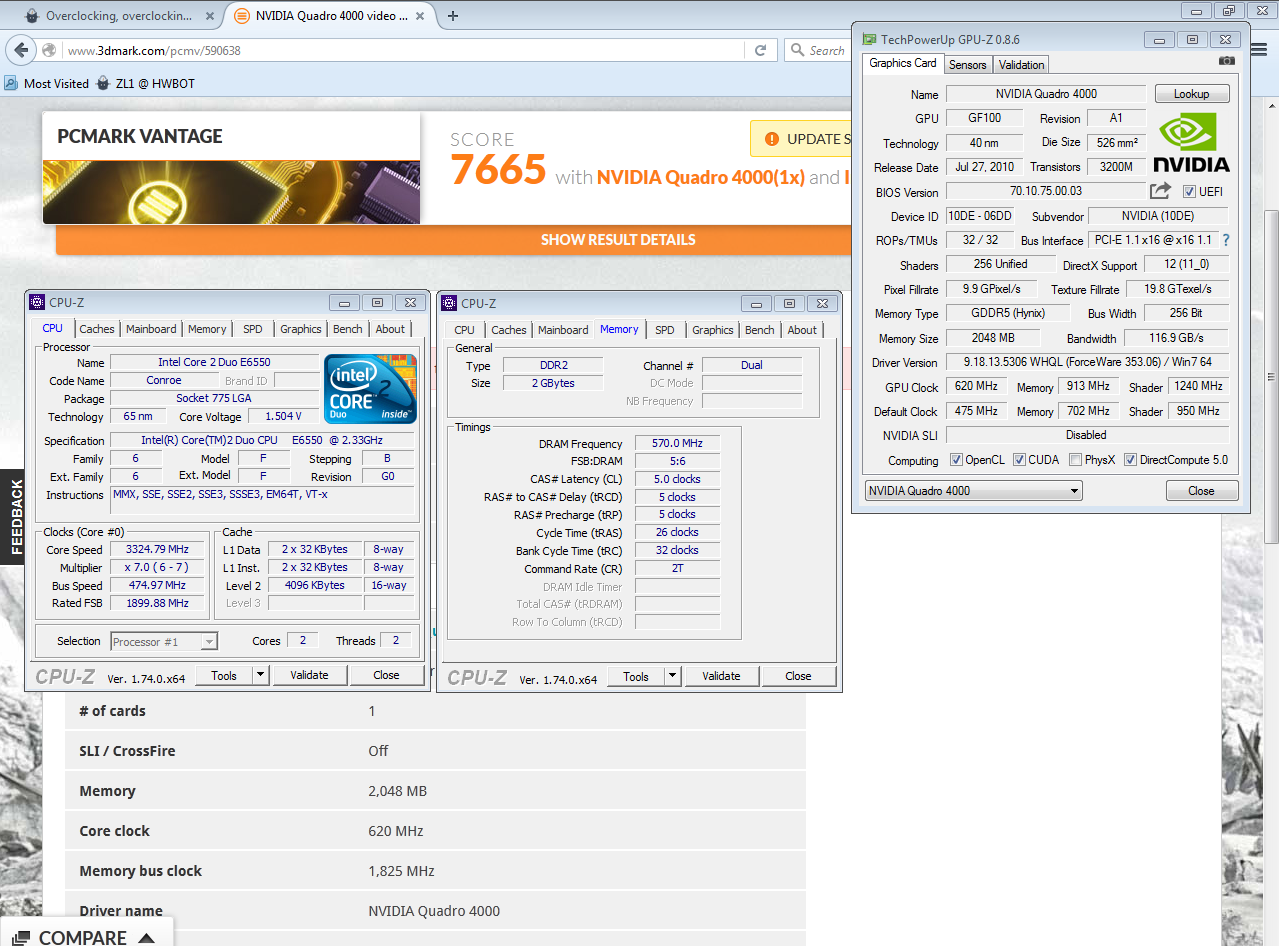Image resolution: width=1279 pixels, height=946 pixels.
Task: Click the browser Search field
Action: [826, 50]
